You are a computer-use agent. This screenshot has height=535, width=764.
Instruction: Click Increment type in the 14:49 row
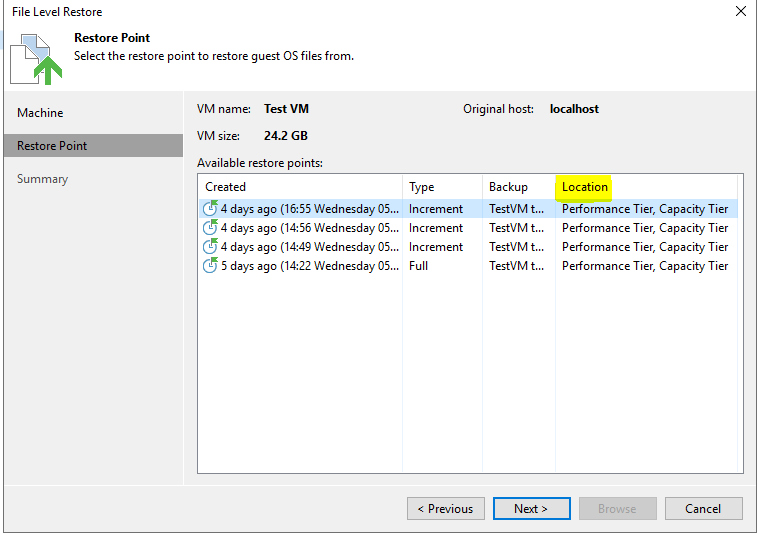click(x=436, y=247)
